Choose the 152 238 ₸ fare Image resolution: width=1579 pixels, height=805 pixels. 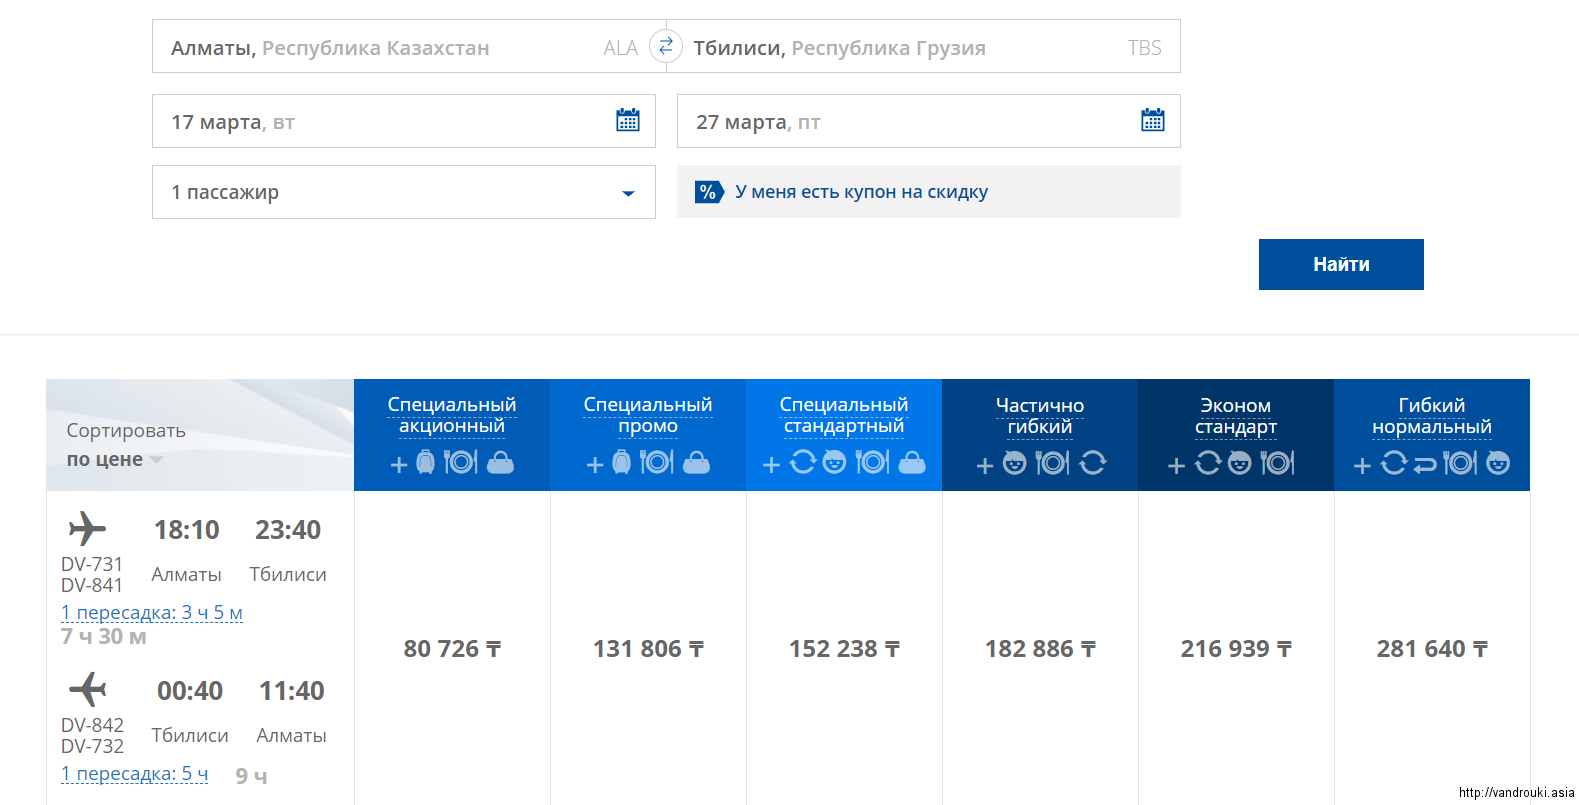[844, 649]
